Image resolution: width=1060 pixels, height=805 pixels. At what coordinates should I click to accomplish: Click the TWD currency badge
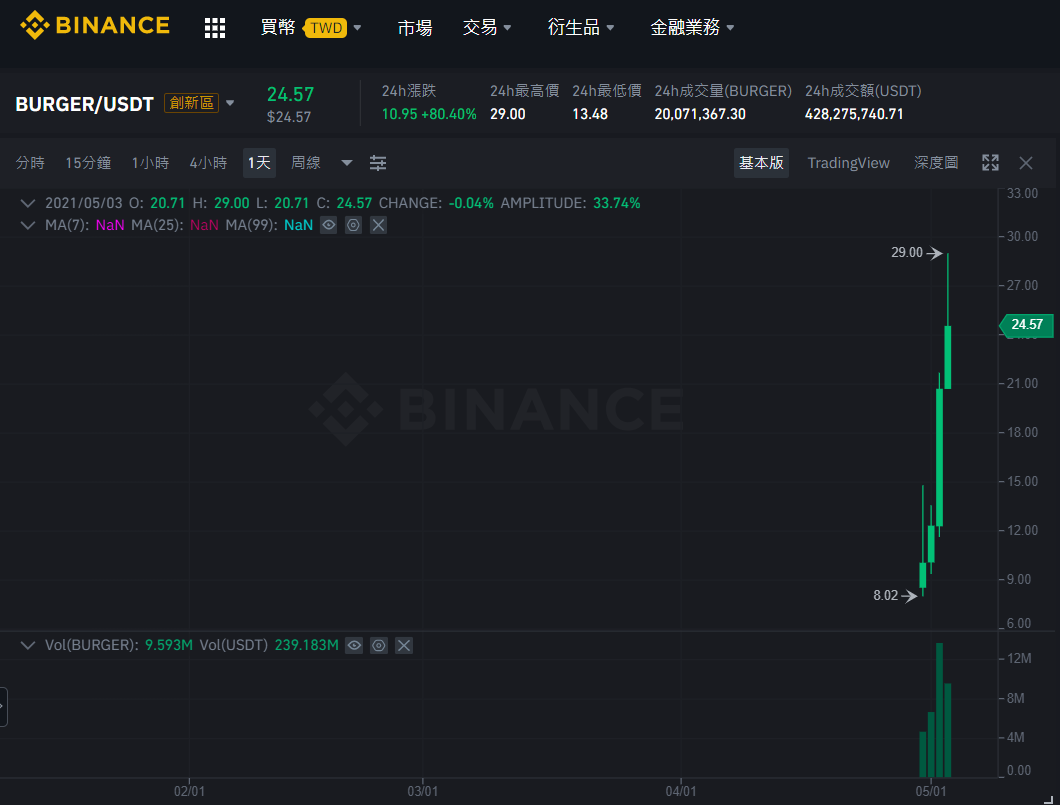(326, 28)
